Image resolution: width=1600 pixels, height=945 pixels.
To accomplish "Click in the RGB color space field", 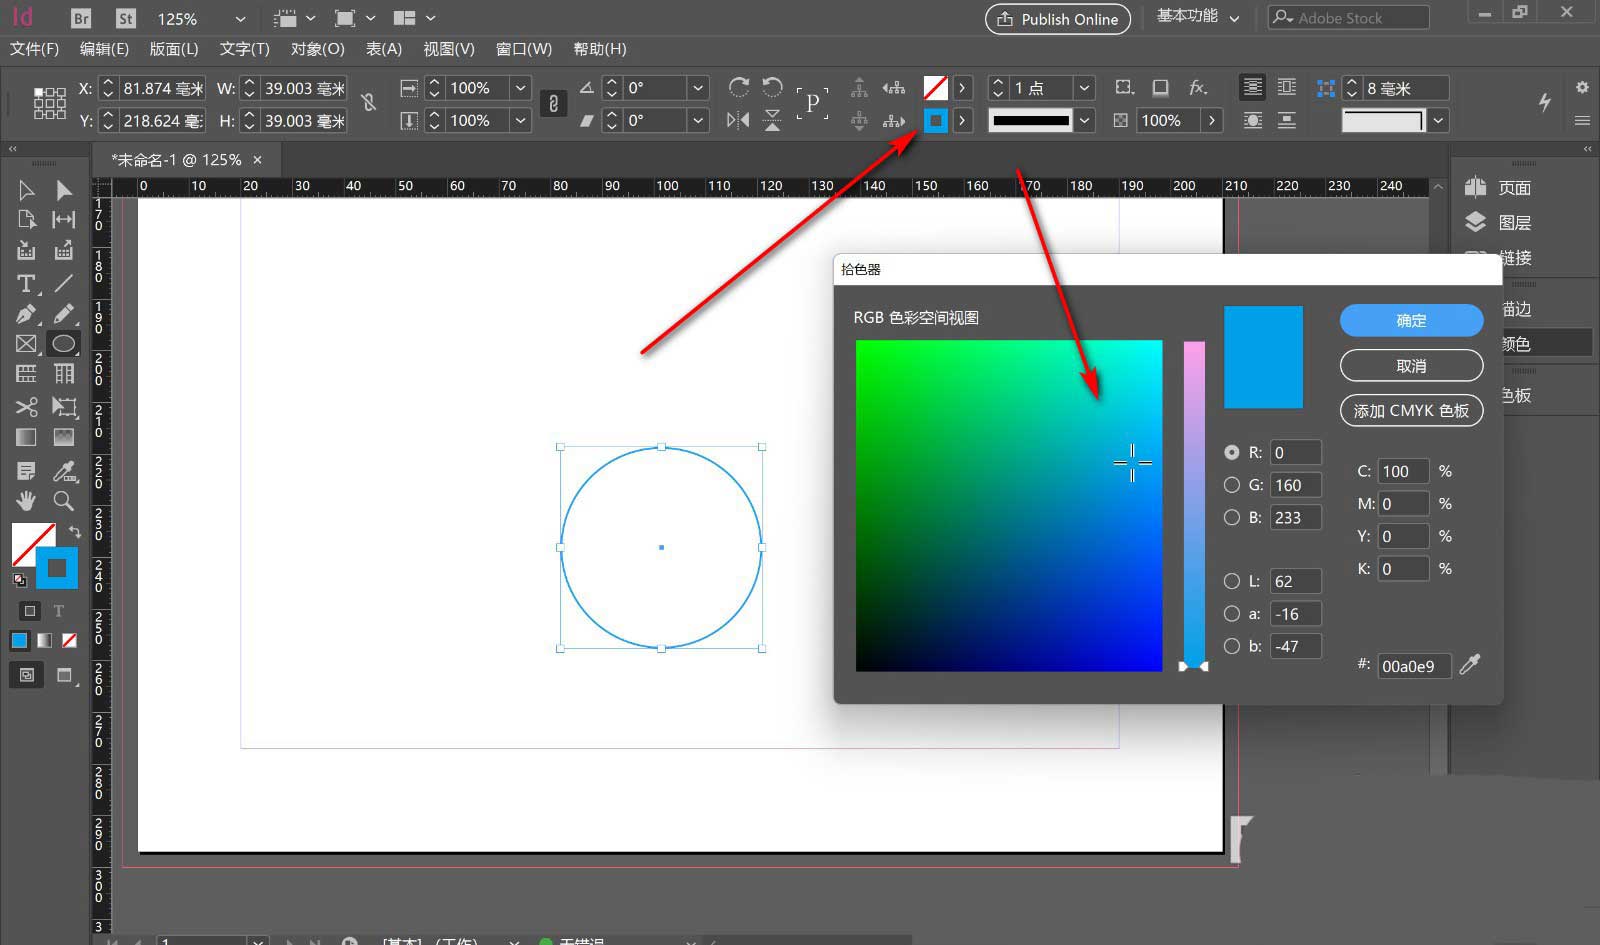I will 1008,505.
